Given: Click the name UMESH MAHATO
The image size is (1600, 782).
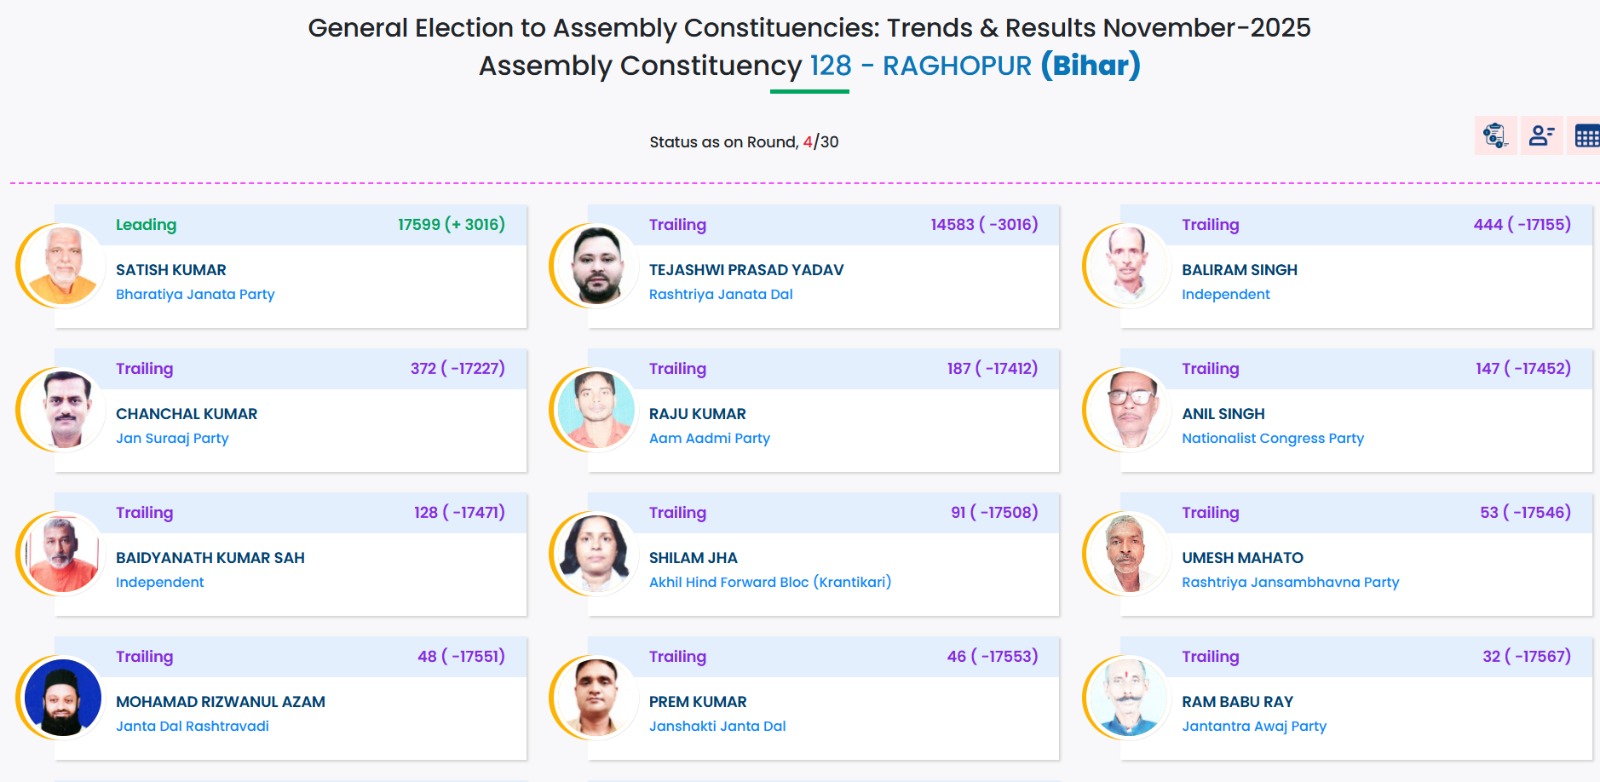Looking at the screenshot, I should (1242, 558).
